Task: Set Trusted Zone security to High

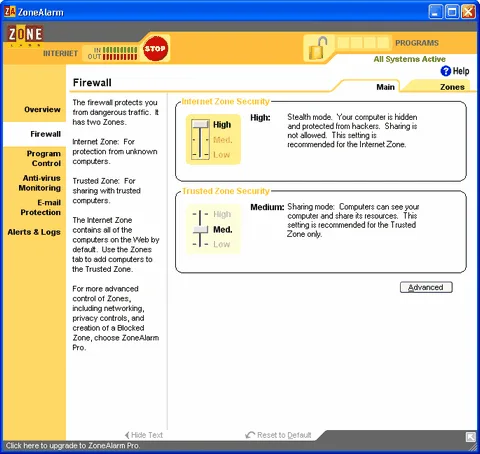Action: [222, 214]
